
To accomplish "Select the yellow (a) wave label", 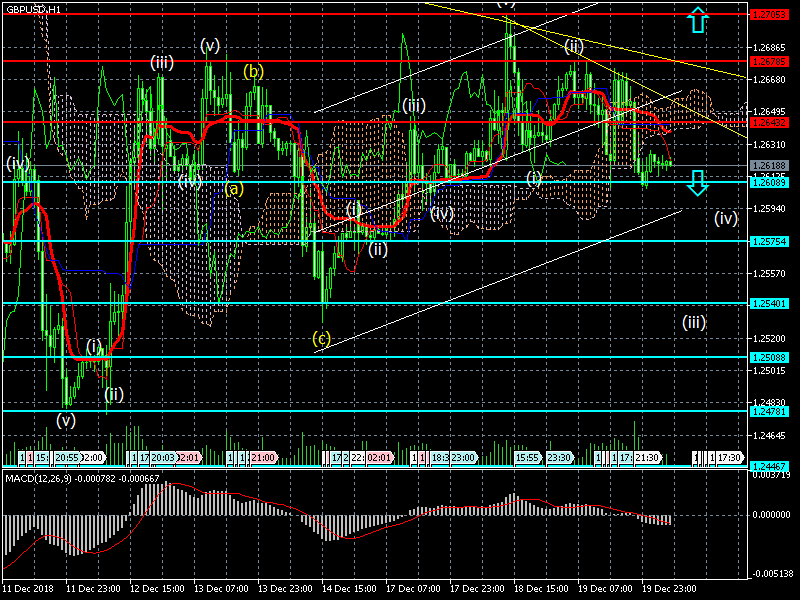I will [x=233, y=188].
